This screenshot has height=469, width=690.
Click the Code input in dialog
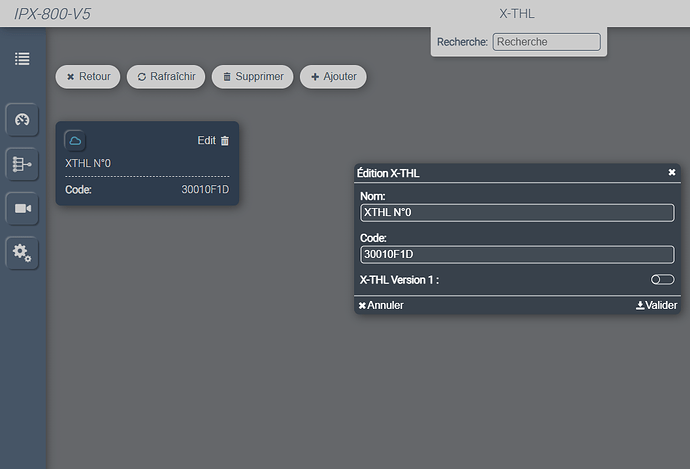[x=516, y=254]
